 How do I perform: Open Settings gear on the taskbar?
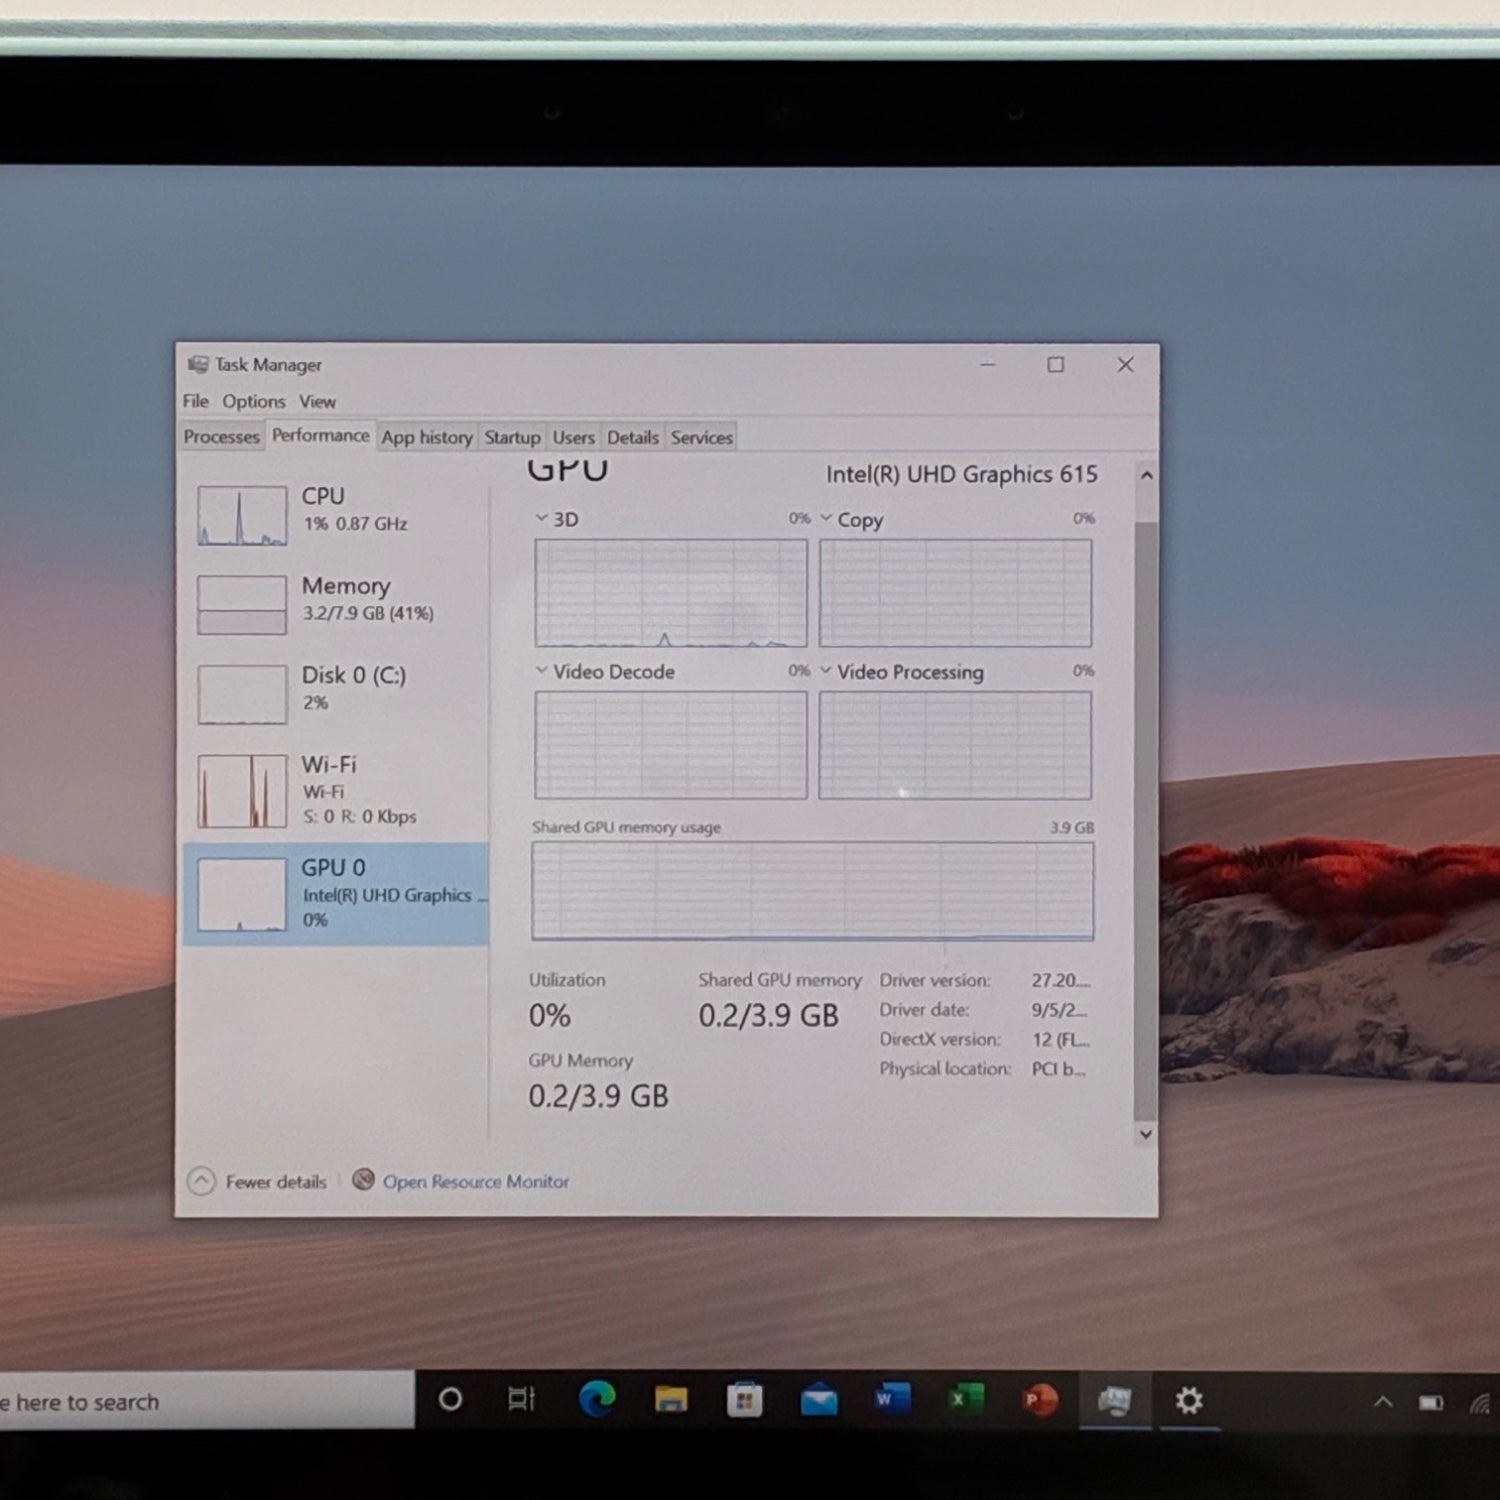tap(1188, 1400)
